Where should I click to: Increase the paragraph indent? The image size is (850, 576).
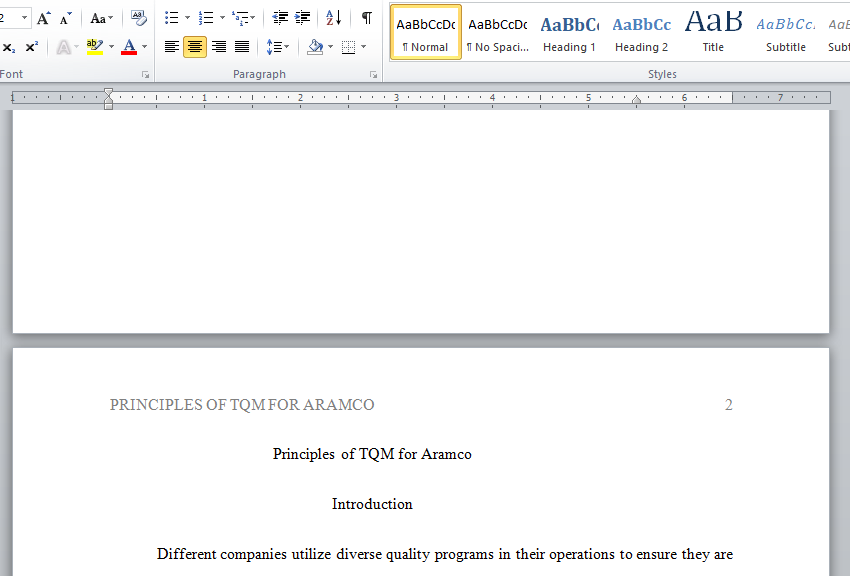(x=302, y=18)
